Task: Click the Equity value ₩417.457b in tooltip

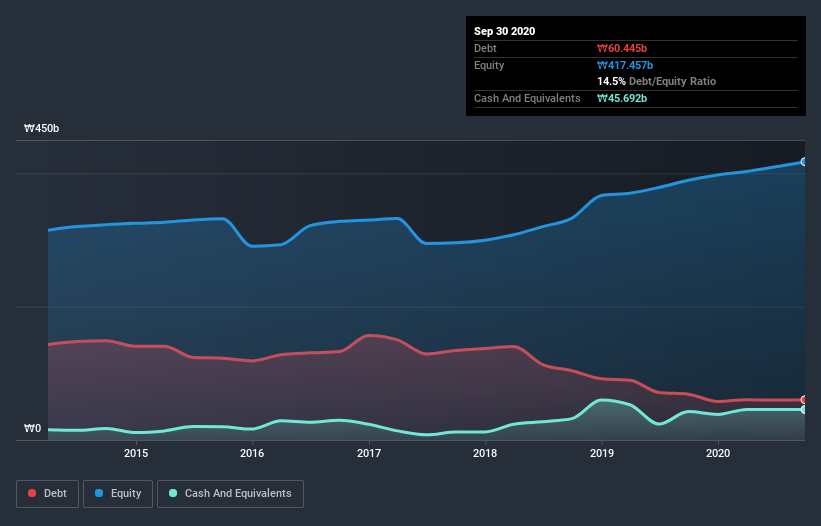Action: point(625,65)
